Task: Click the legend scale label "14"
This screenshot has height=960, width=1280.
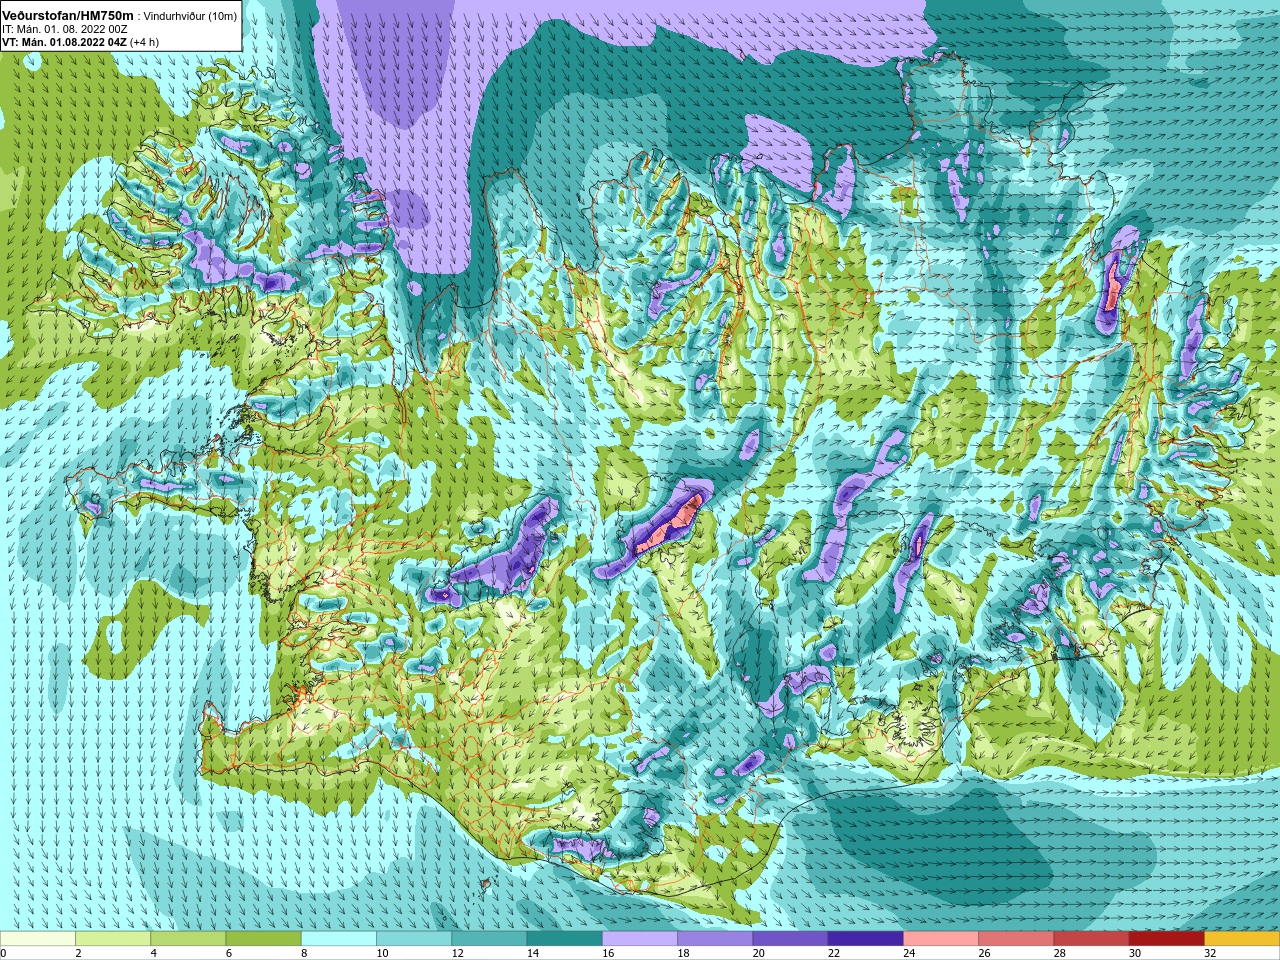Action: (x=533, y=954)
